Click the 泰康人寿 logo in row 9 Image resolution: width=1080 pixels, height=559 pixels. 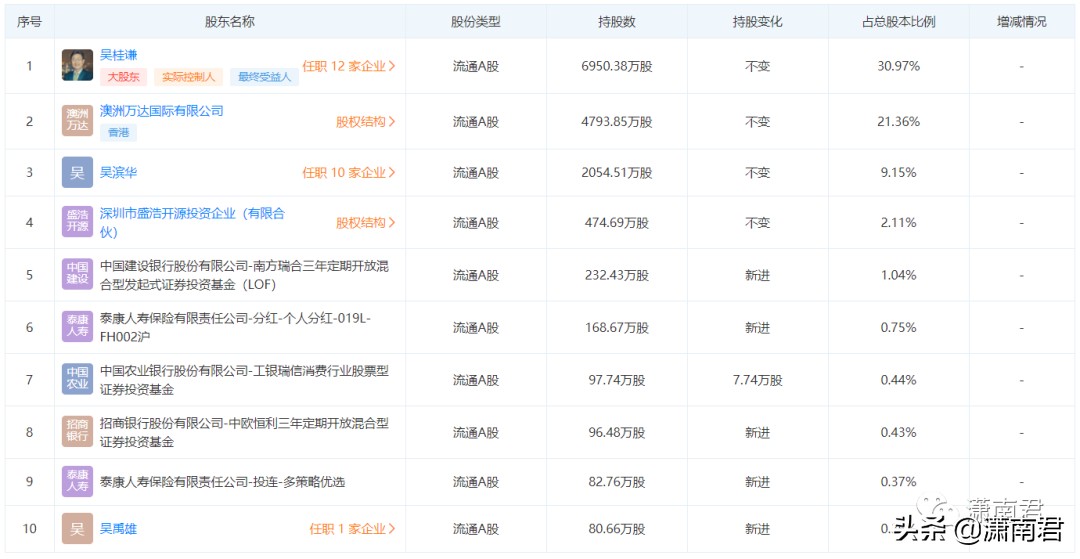pyautogui.click(x=77, y=481)
